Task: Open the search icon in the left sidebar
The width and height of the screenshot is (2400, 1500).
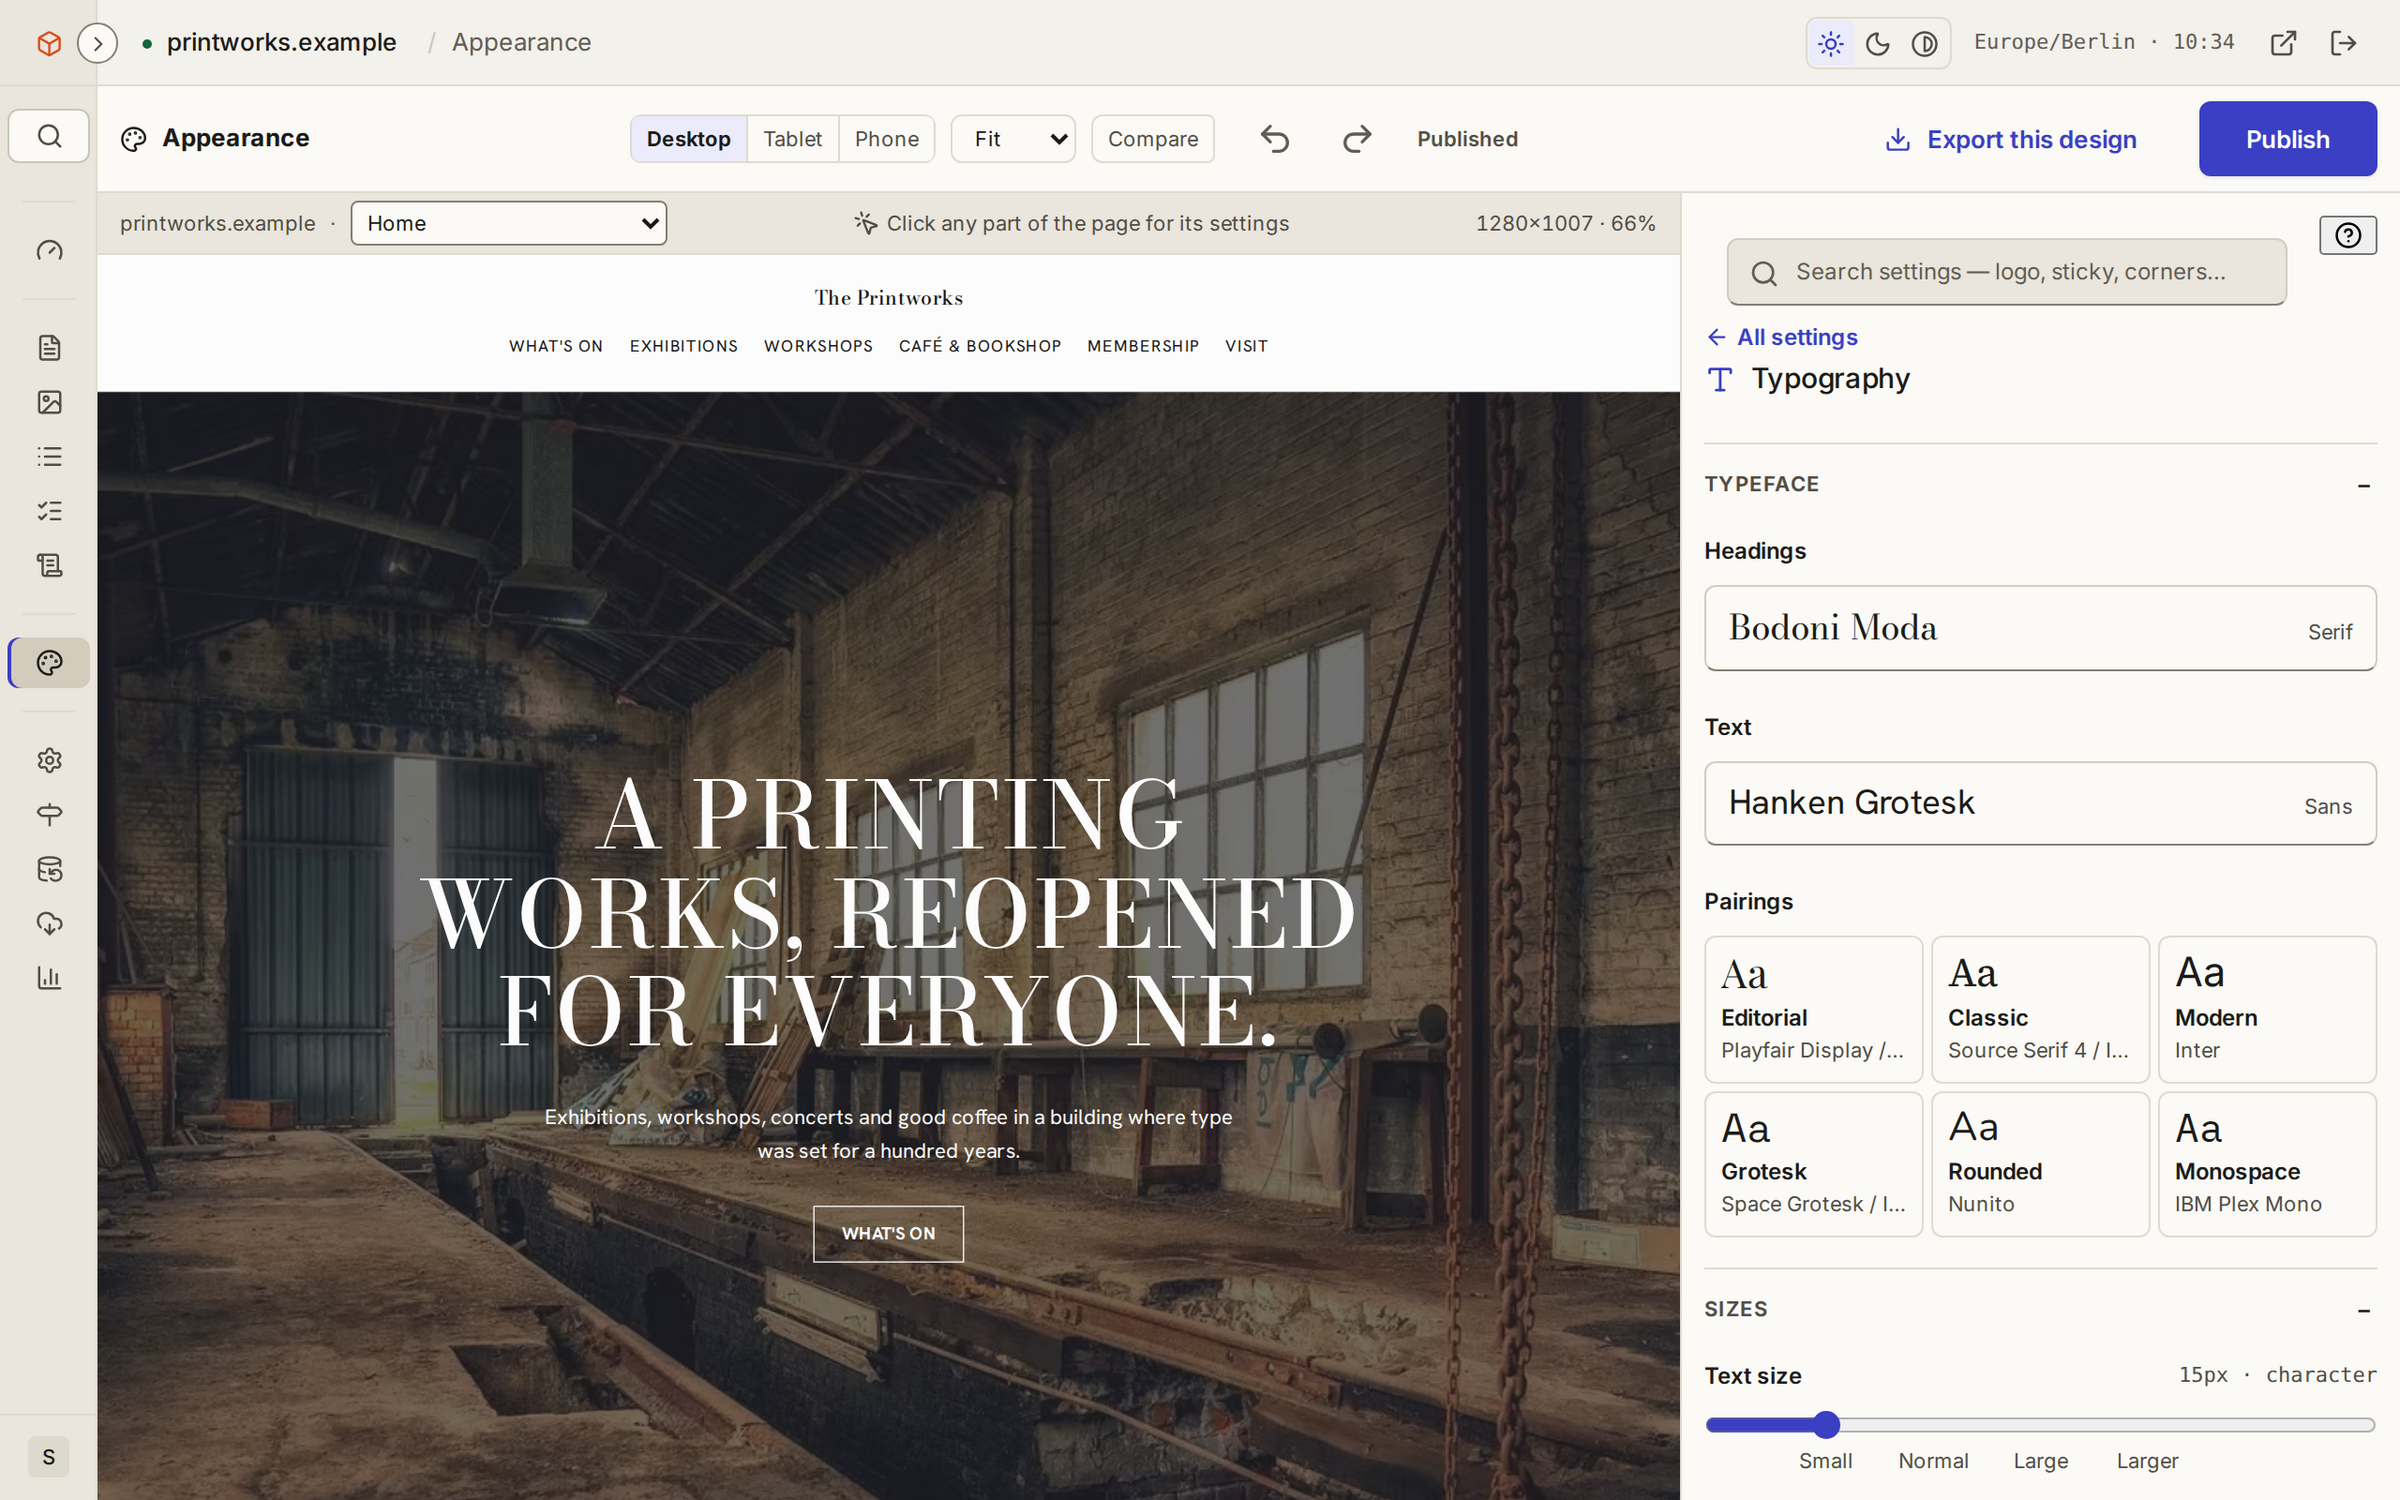Action: point(49,136)
